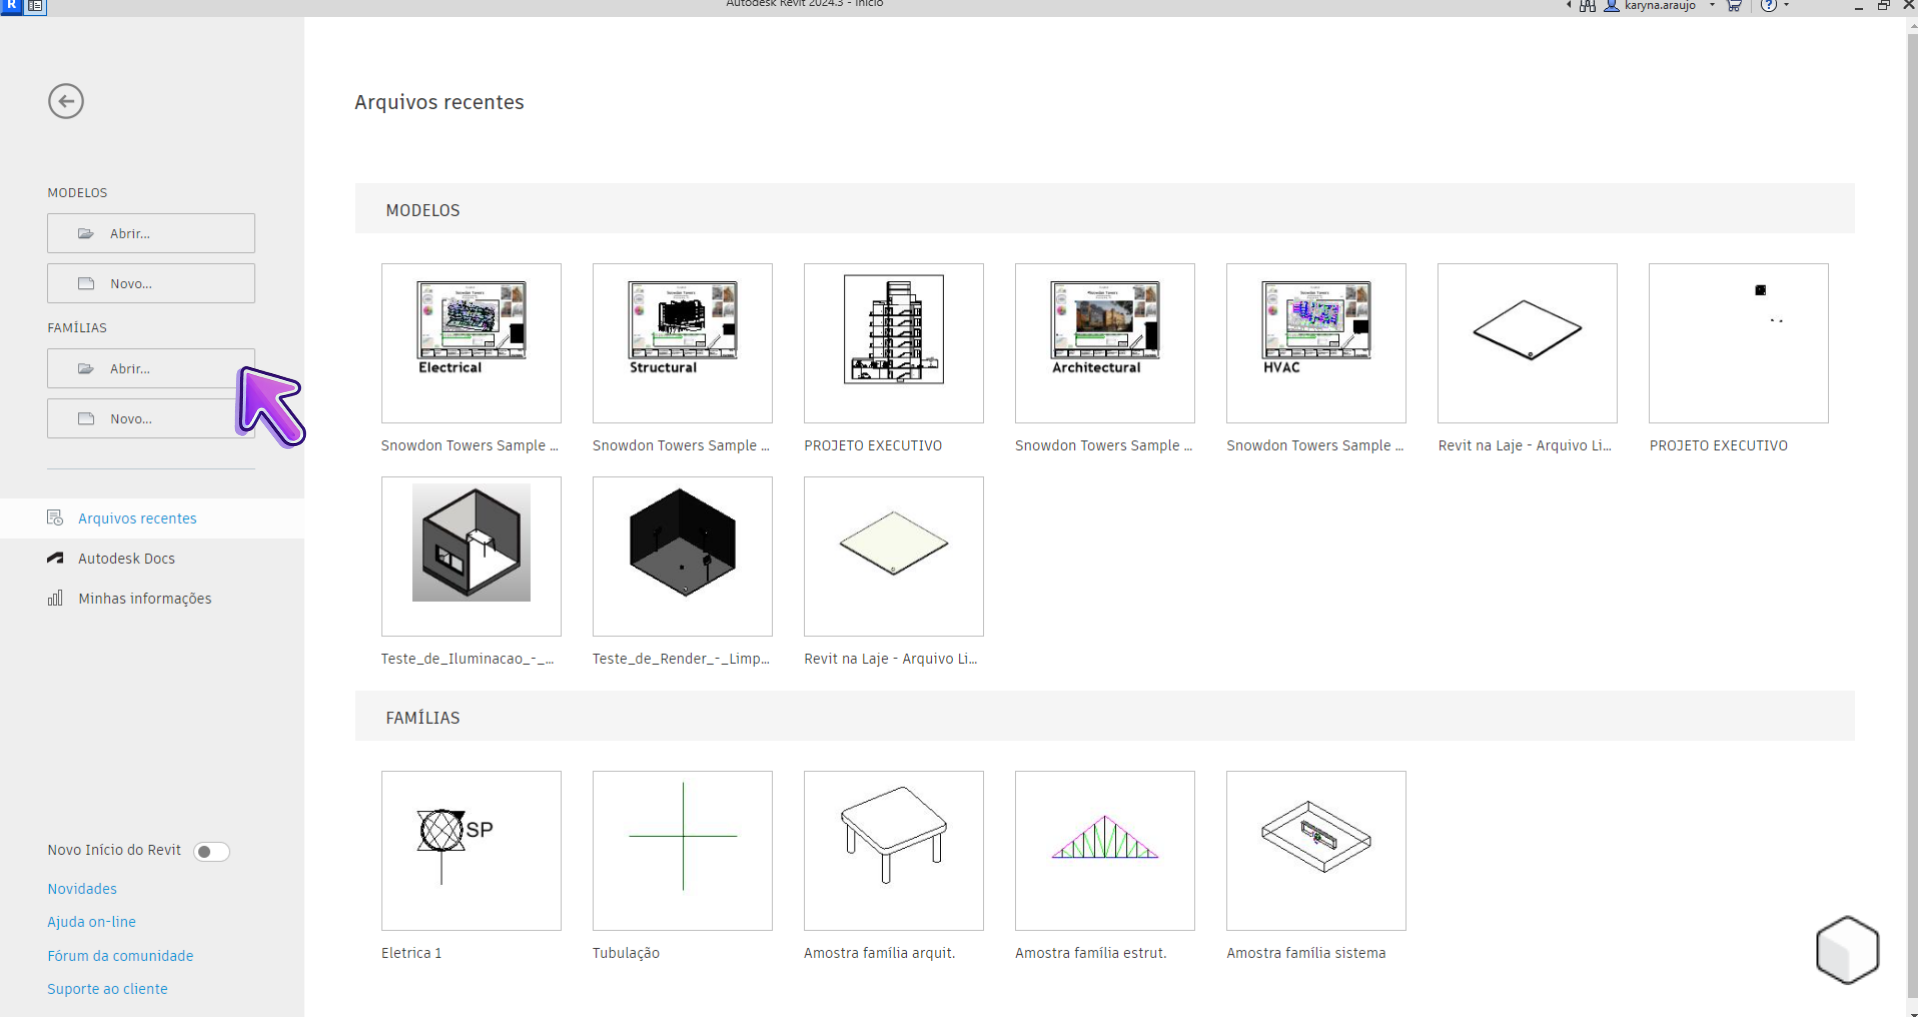1918x1017 pixels.
Task: Open the beige Revit na Laje slab thumbnail
Action: coord(894,556)
